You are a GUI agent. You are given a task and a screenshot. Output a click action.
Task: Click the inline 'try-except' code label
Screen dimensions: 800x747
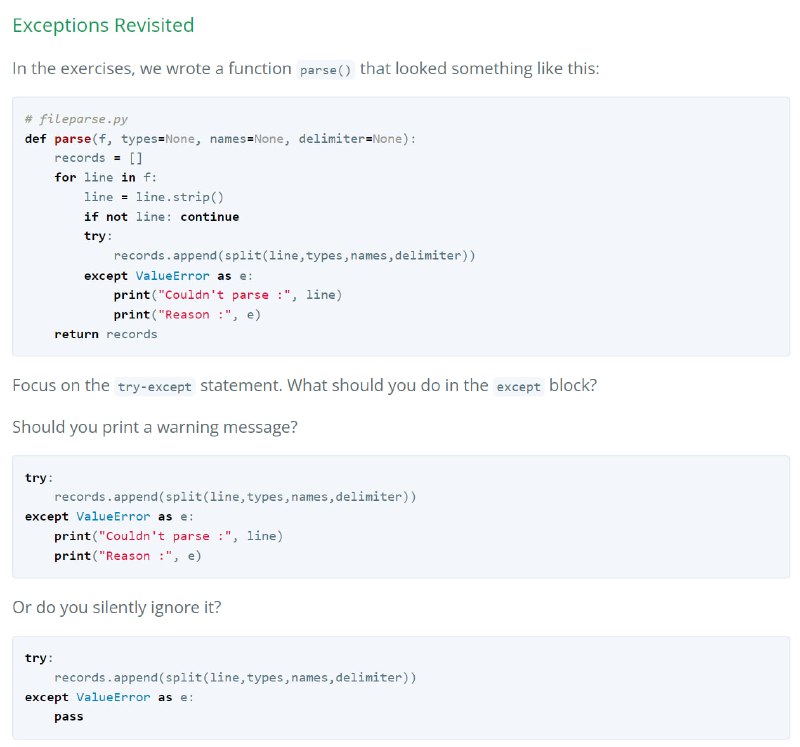pos(155,387)
